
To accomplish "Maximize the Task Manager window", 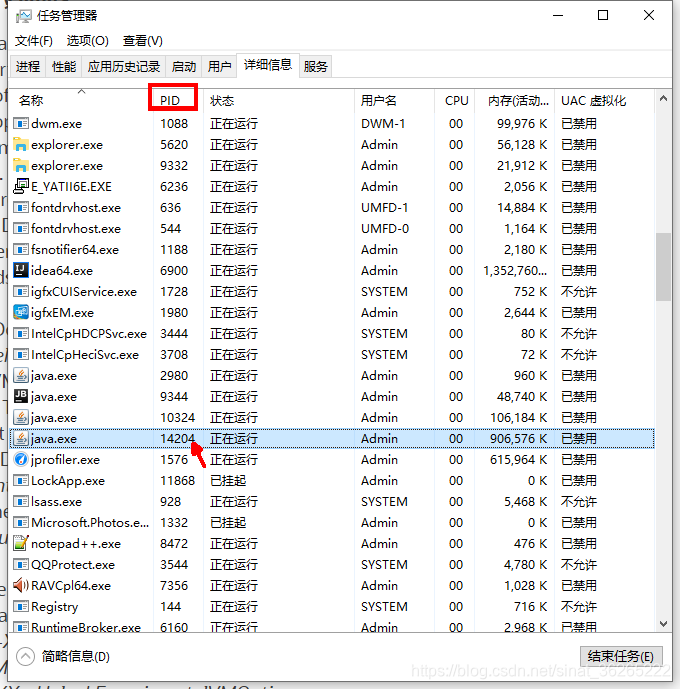I will click(x=603, y=15).
